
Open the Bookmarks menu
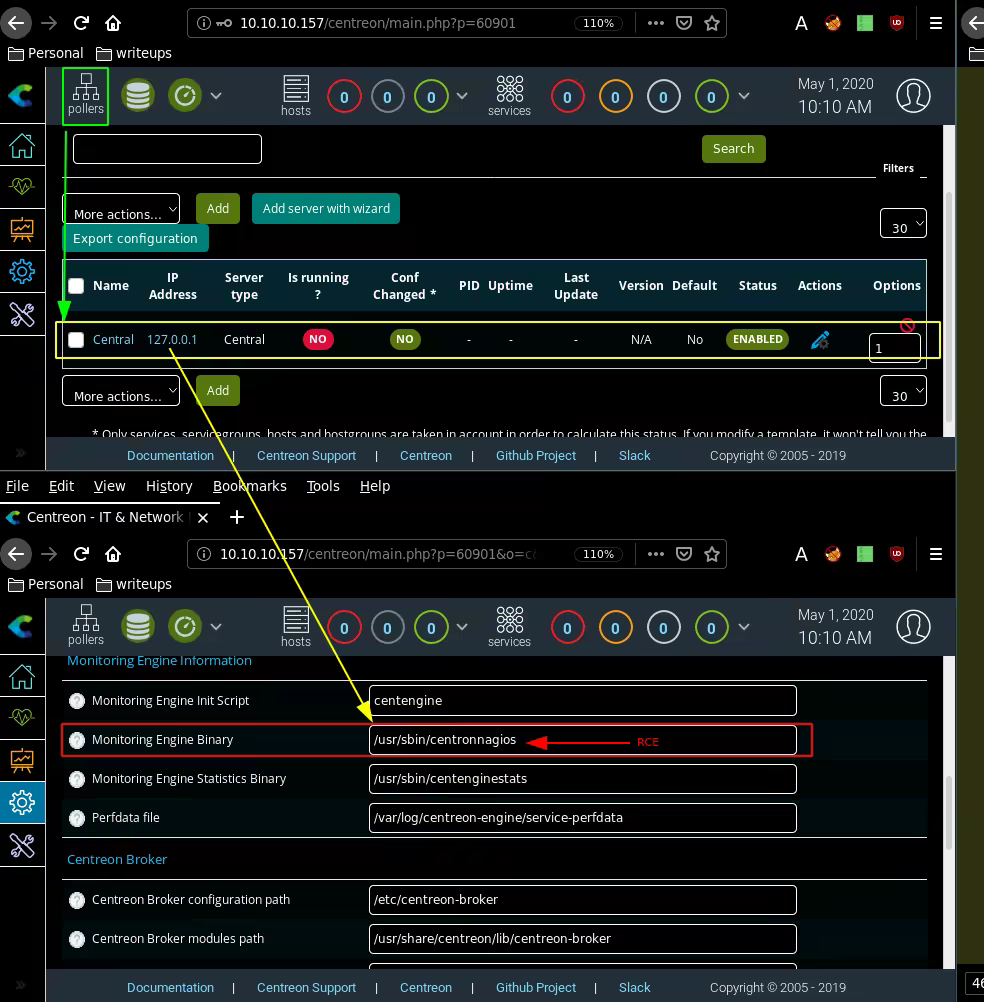pos(249,486)
